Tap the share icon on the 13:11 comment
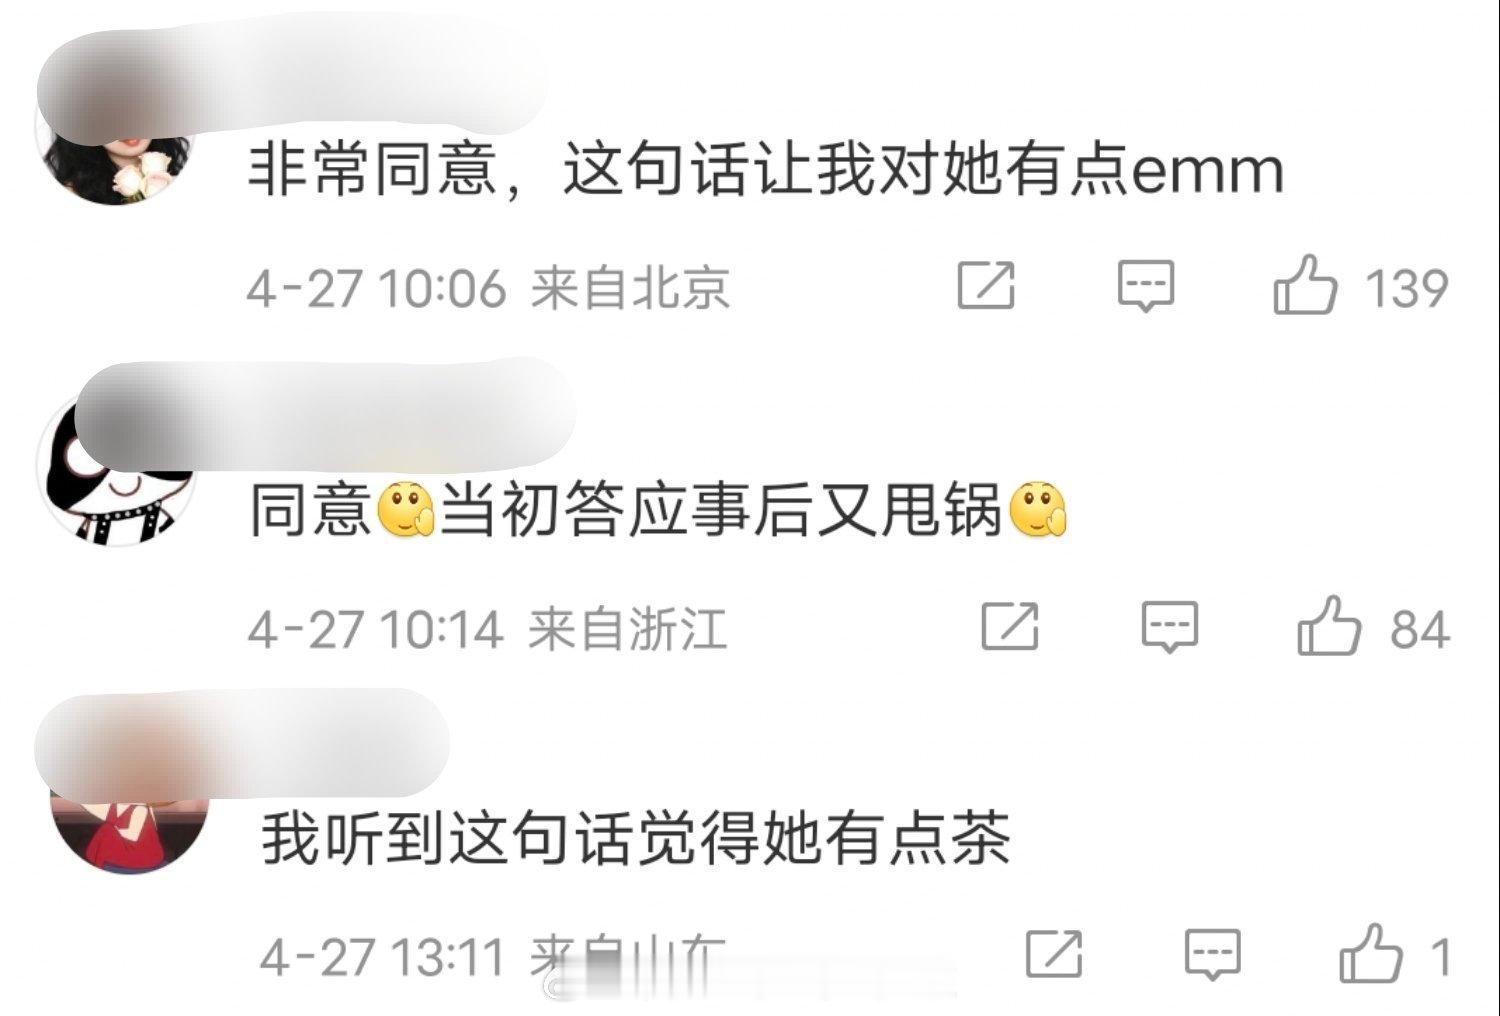The image size is (1500, 1016). coord(1054,953)
